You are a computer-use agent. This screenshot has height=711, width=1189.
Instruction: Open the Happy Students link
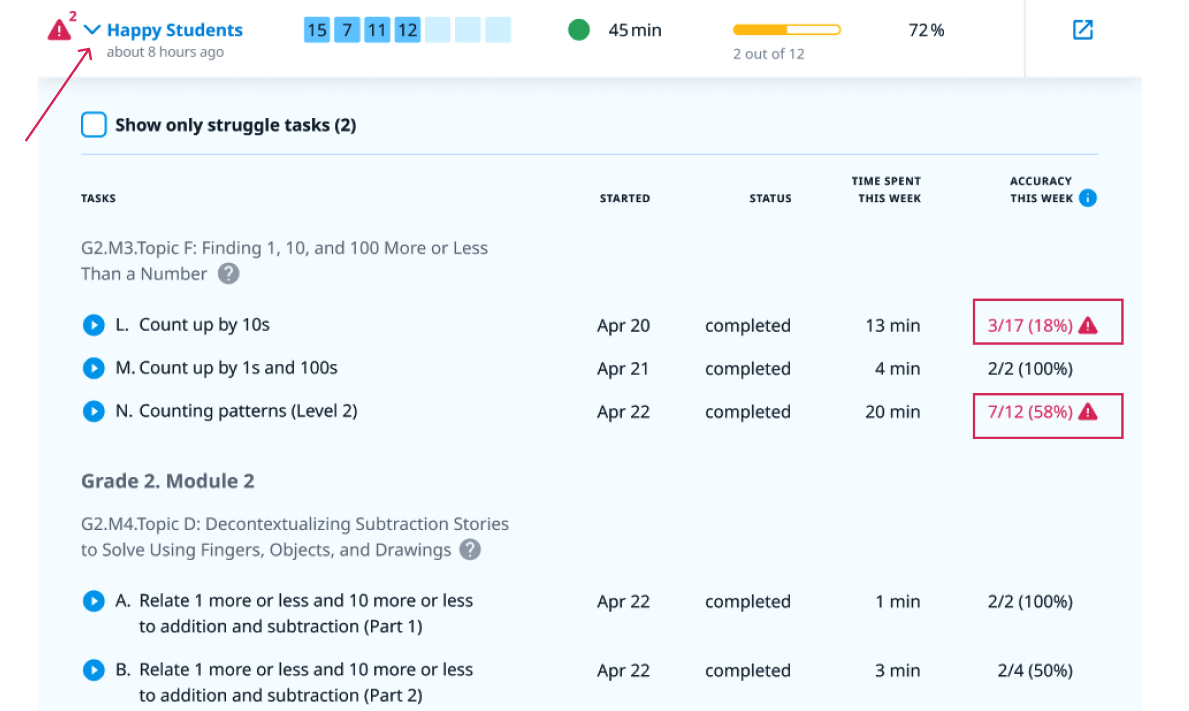pyautogui.click(x=174, y=30)
